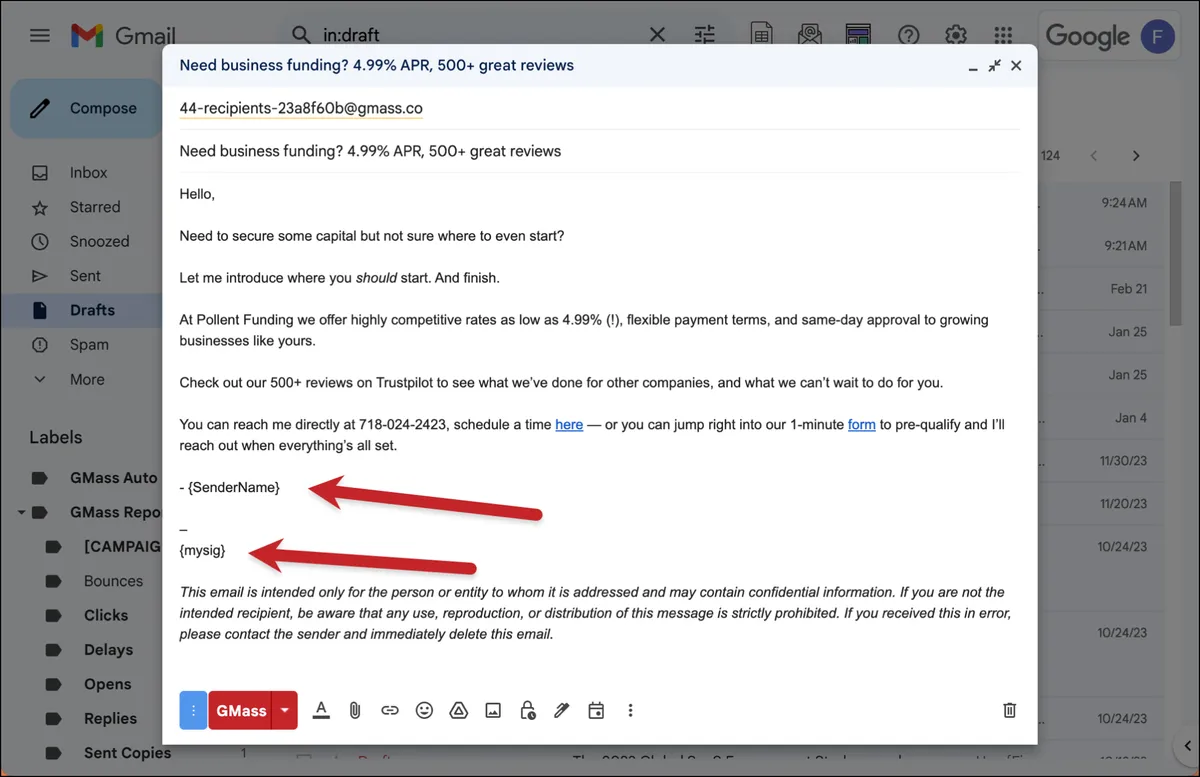This screenshot has width=1200, height=777.
Task: Open text formatting options
Action: (x=321, y=710)
